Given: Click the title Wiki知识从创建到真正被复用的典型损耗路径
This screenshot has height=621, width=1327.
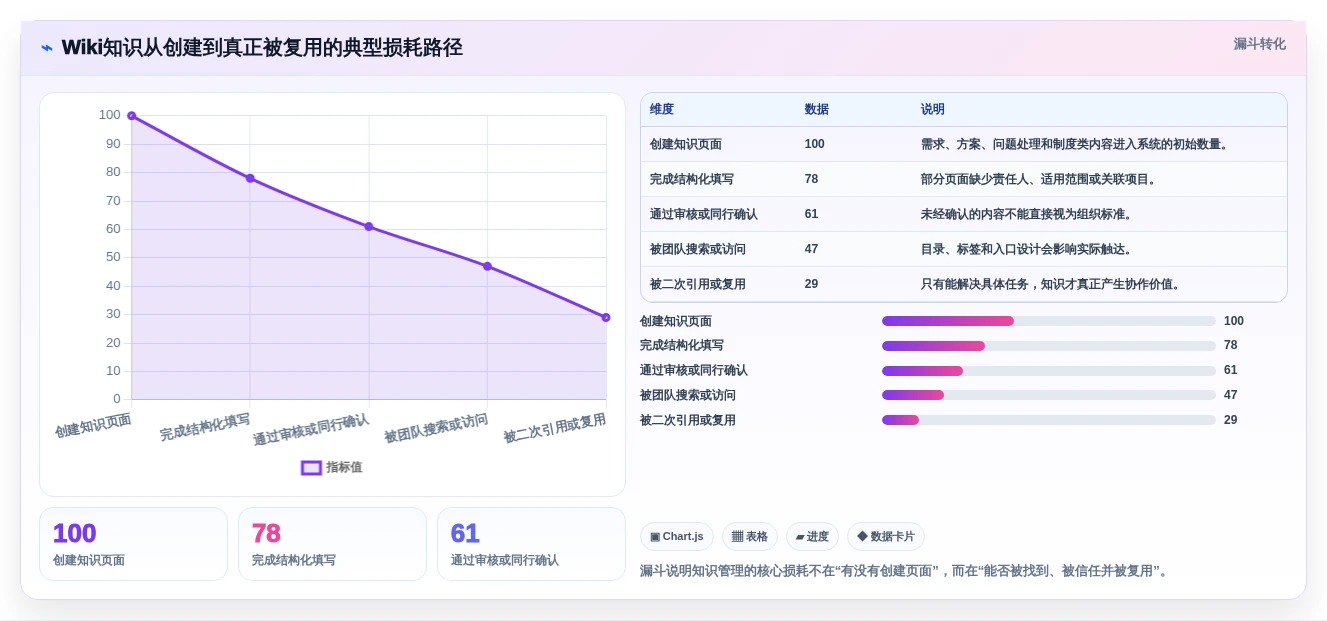Looking at the screenshot, I should click(x=262, y=48).
